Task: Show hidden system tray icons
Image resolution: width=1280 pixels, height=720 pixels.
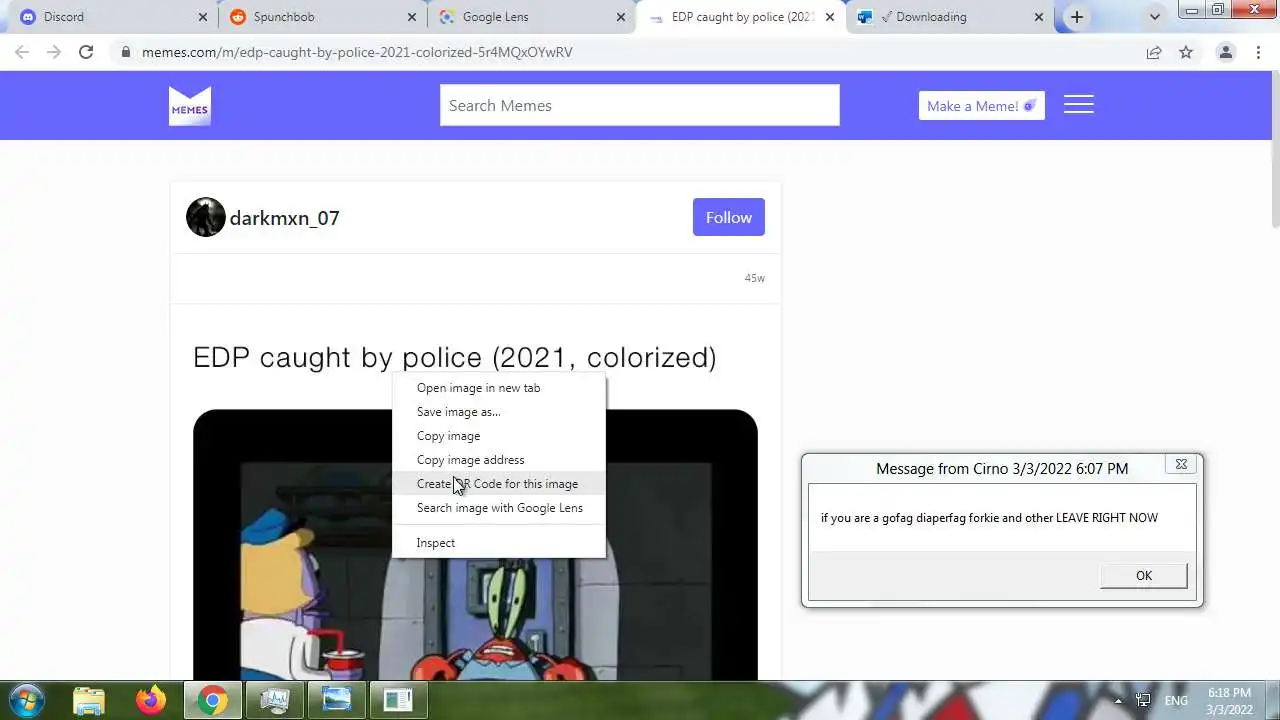Action: tap(1118, 700)
